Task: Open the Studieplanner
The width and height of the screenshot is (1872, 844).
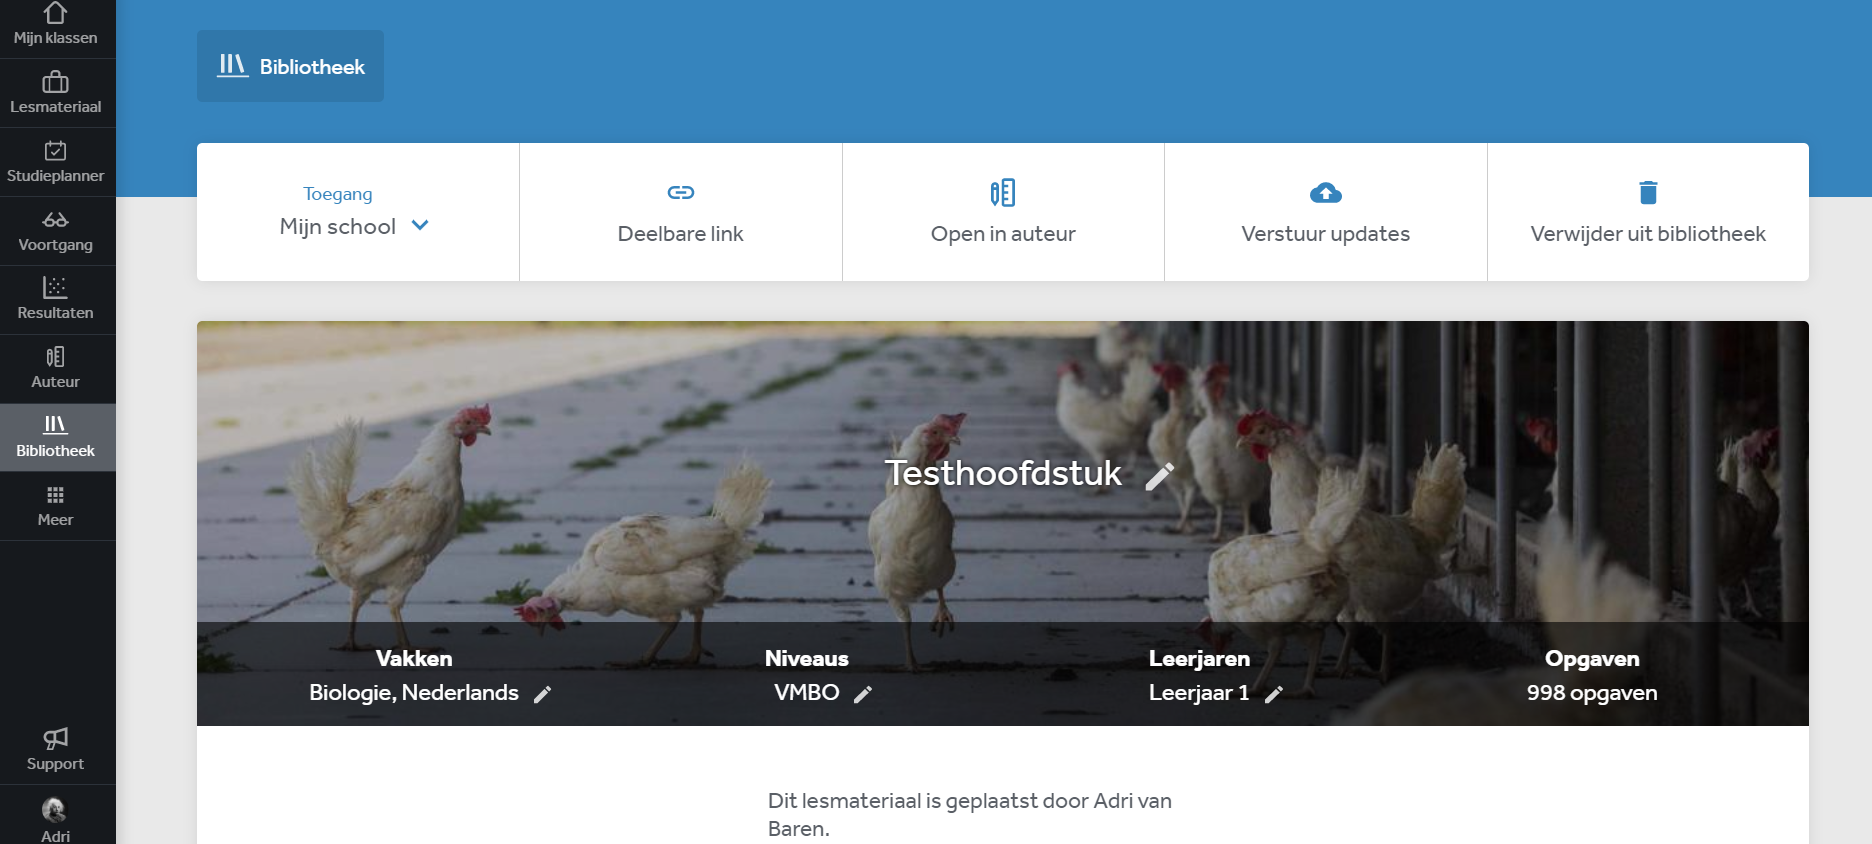Action: click(56, 162)
